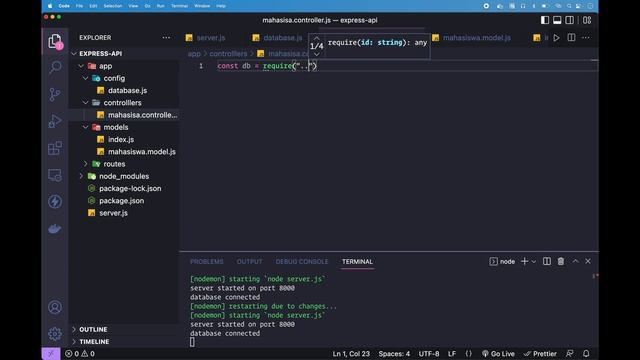The image size is (640, 360).
Task: Open index.js in models folder
Action: [121, 139]
